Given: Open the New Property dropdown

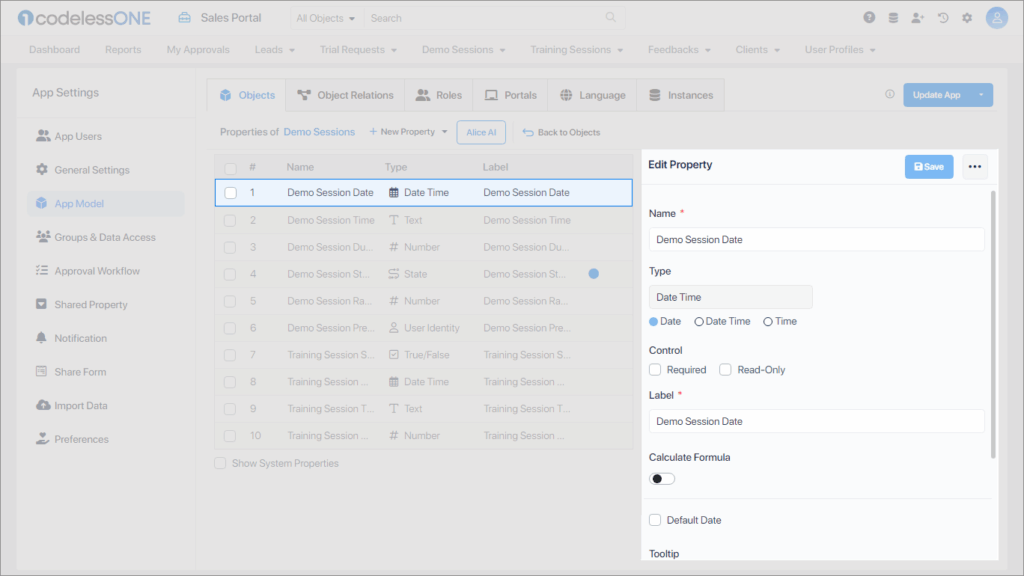Looking at the screenshot, I should [x=408, y=132].
